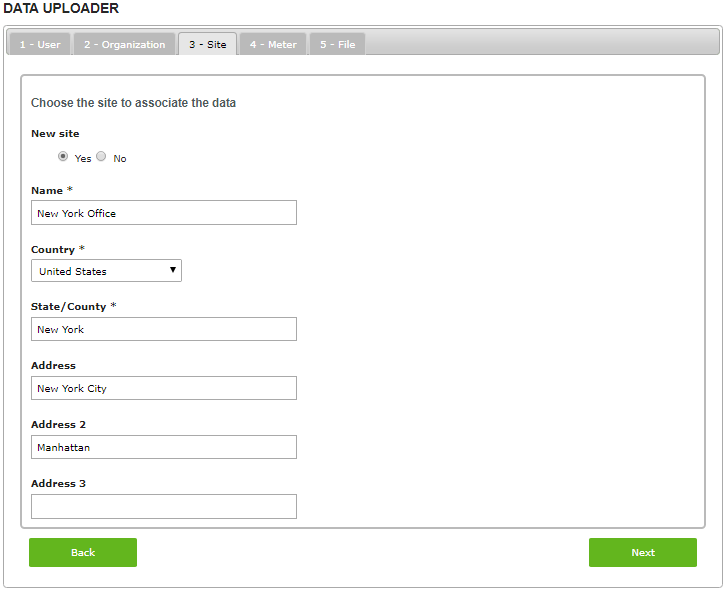Click the Address 2 field containing Manhattan

point(164,447)
